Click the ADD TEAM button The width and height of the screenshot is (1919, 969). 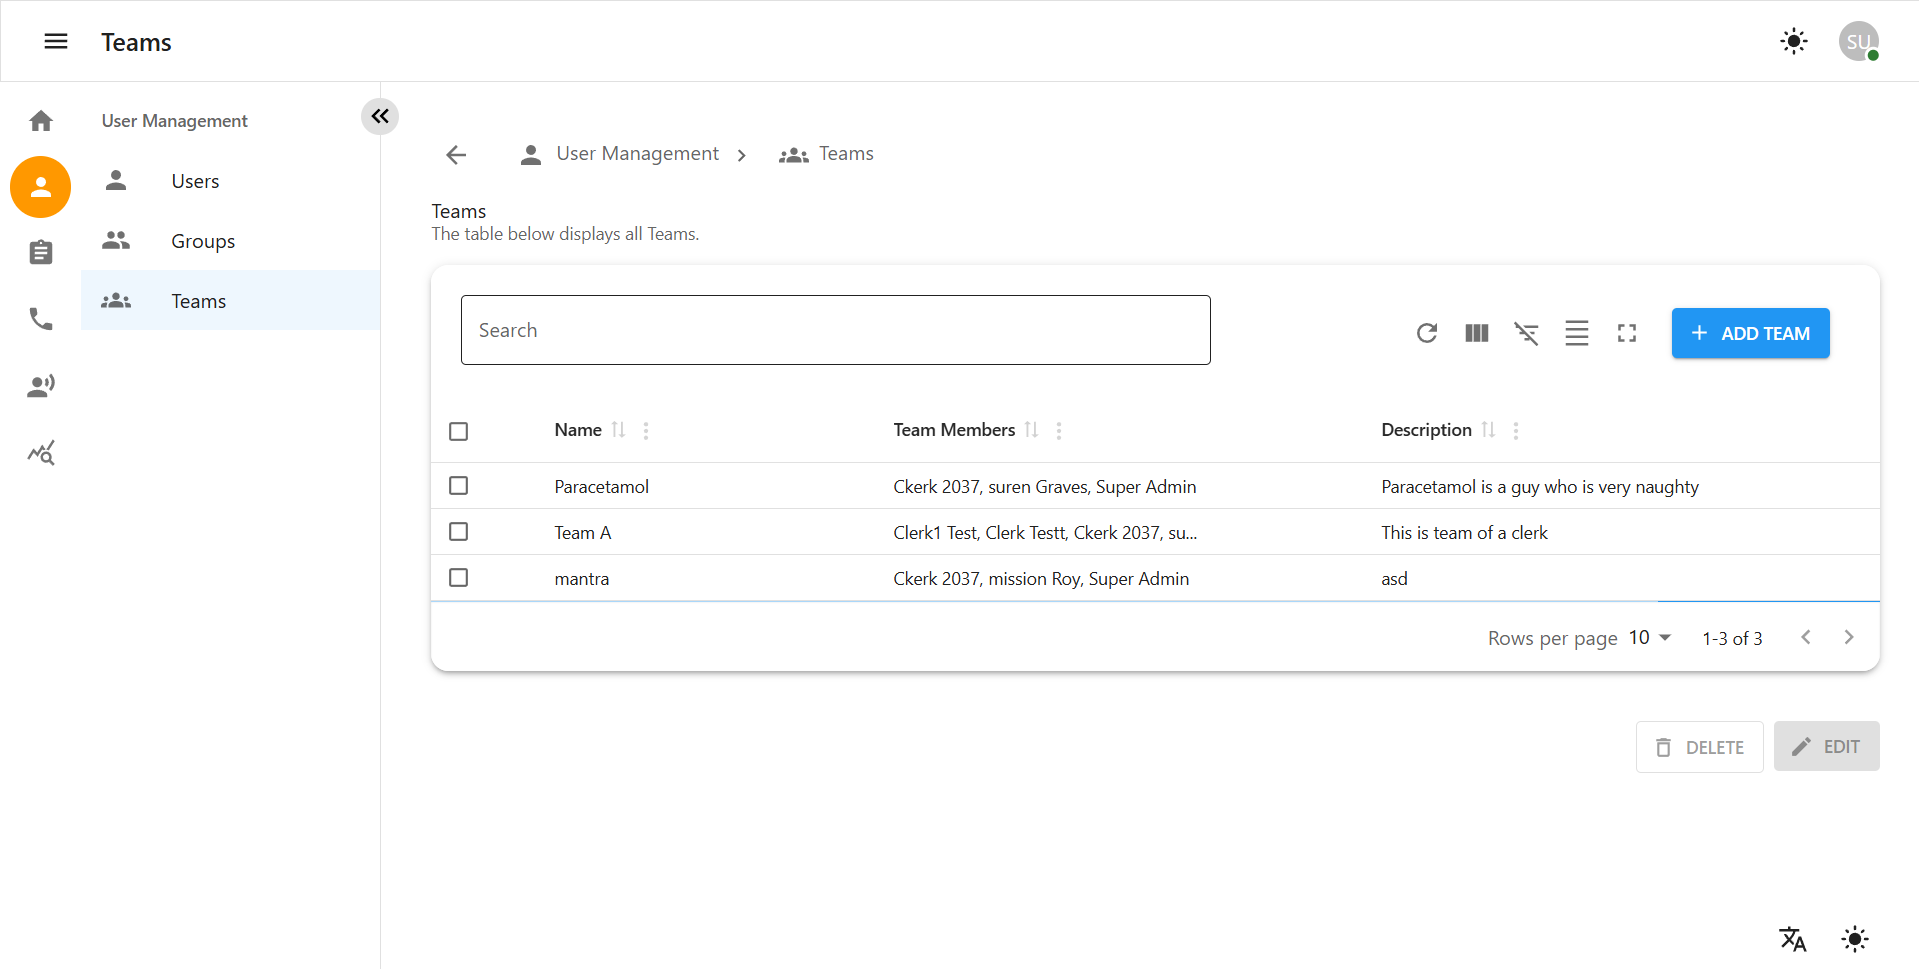(1750, 333)
